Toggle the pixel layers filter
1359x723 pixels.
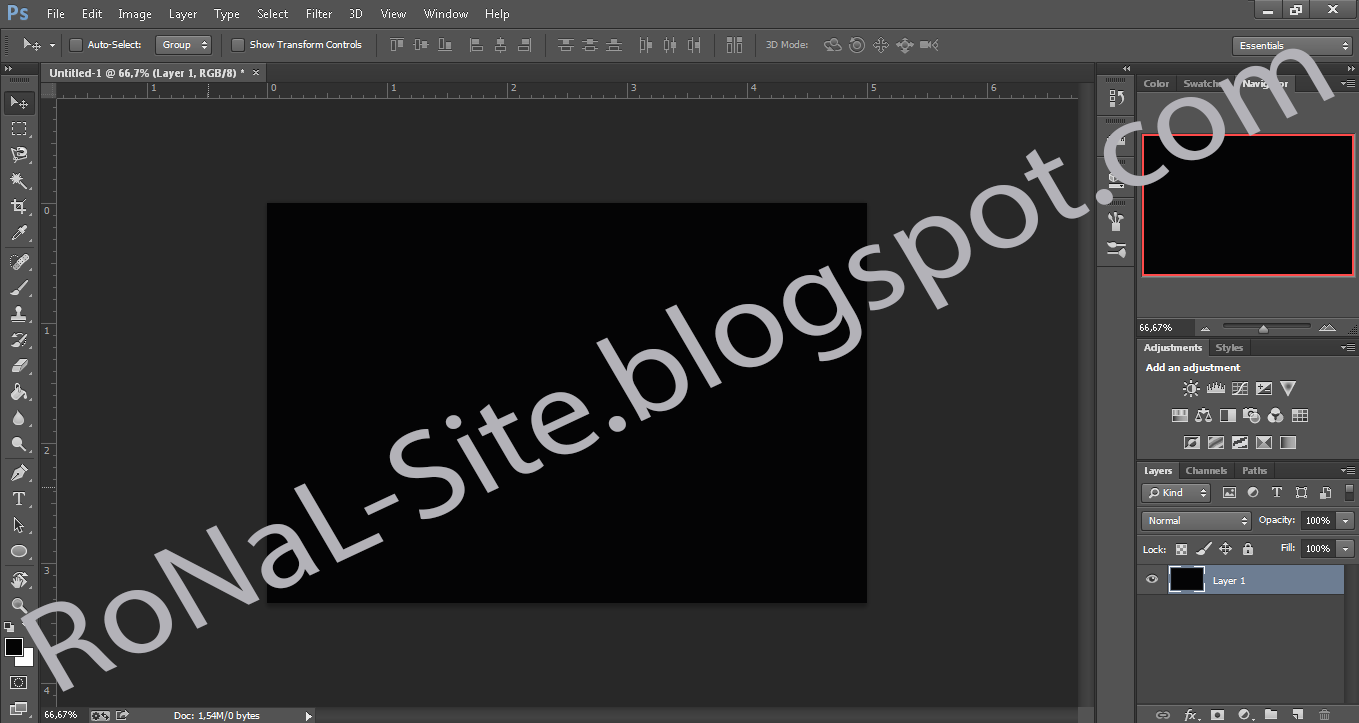click(x=1229, y=493)
